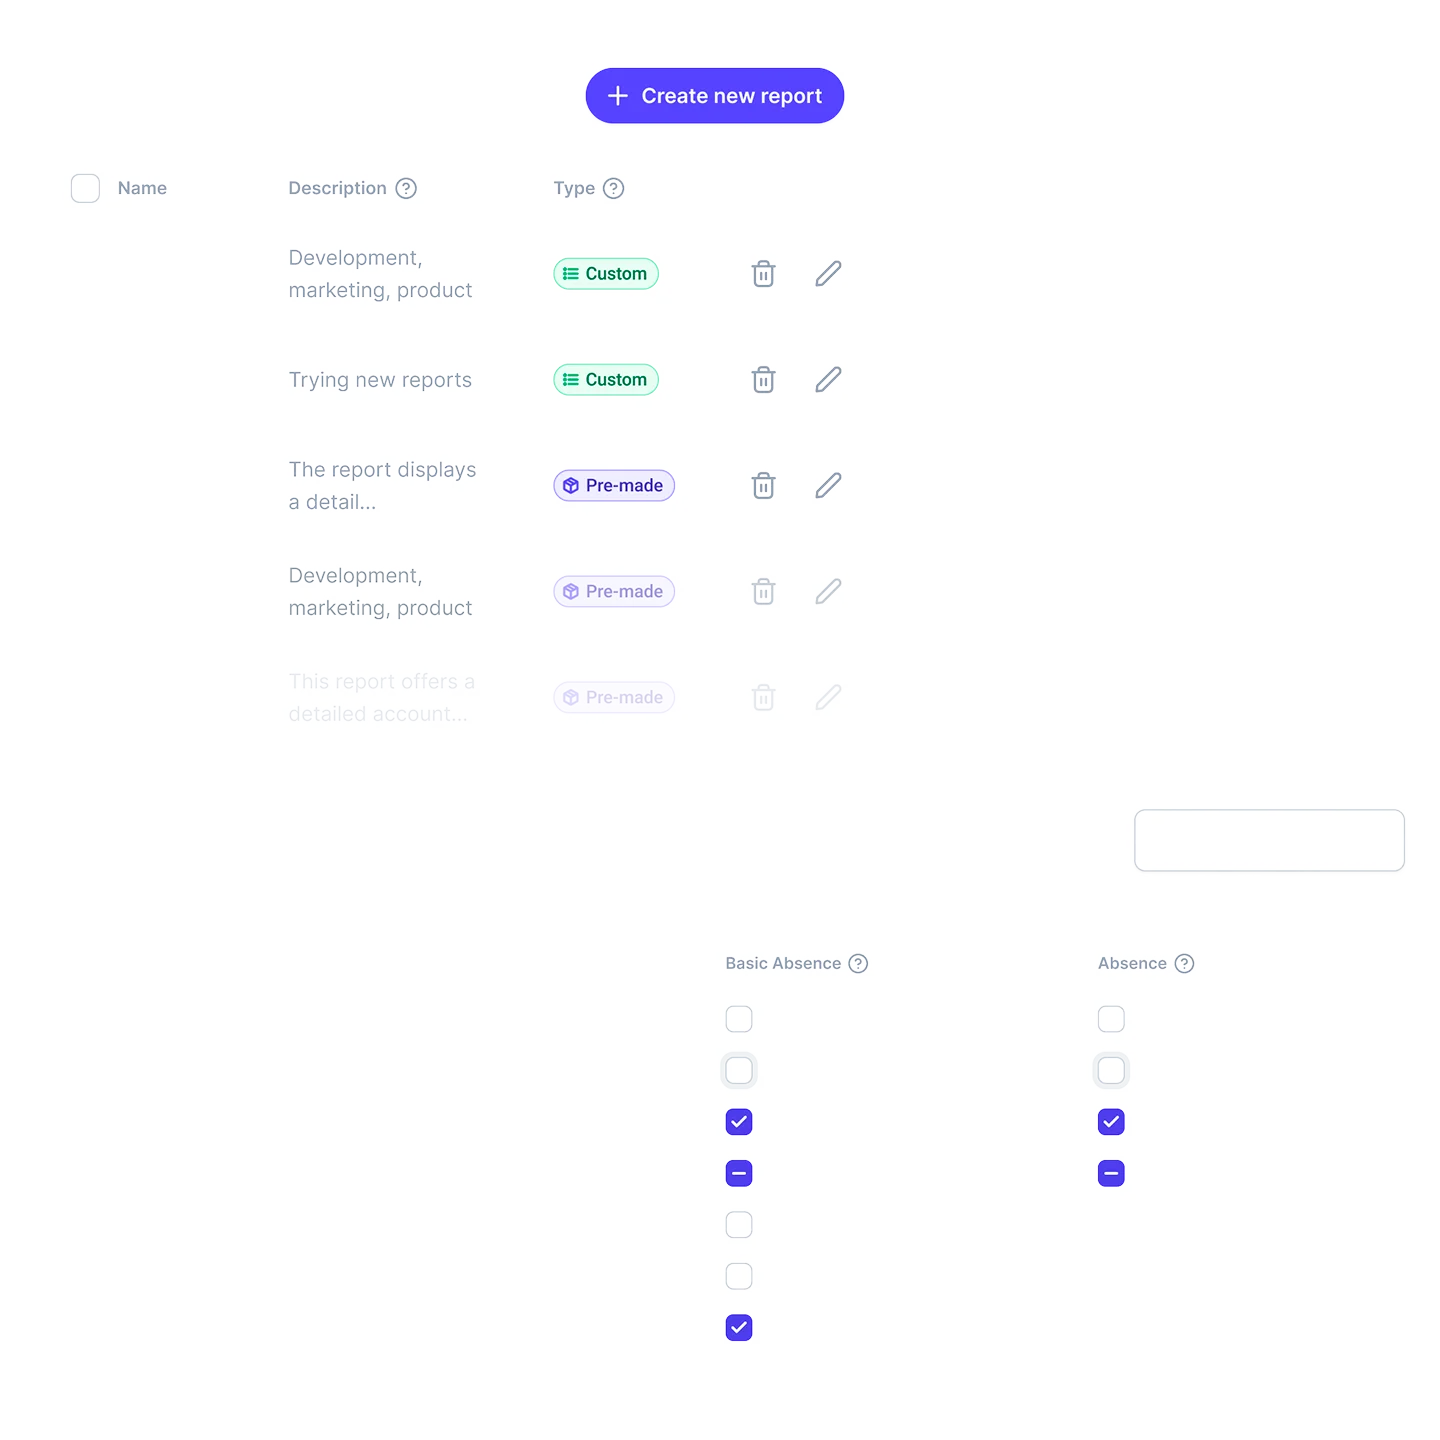Viewport: 1440px width, 1440px height.
Task: Delete the report with "Pre-made" type in row four
Action: pos(763,591)
